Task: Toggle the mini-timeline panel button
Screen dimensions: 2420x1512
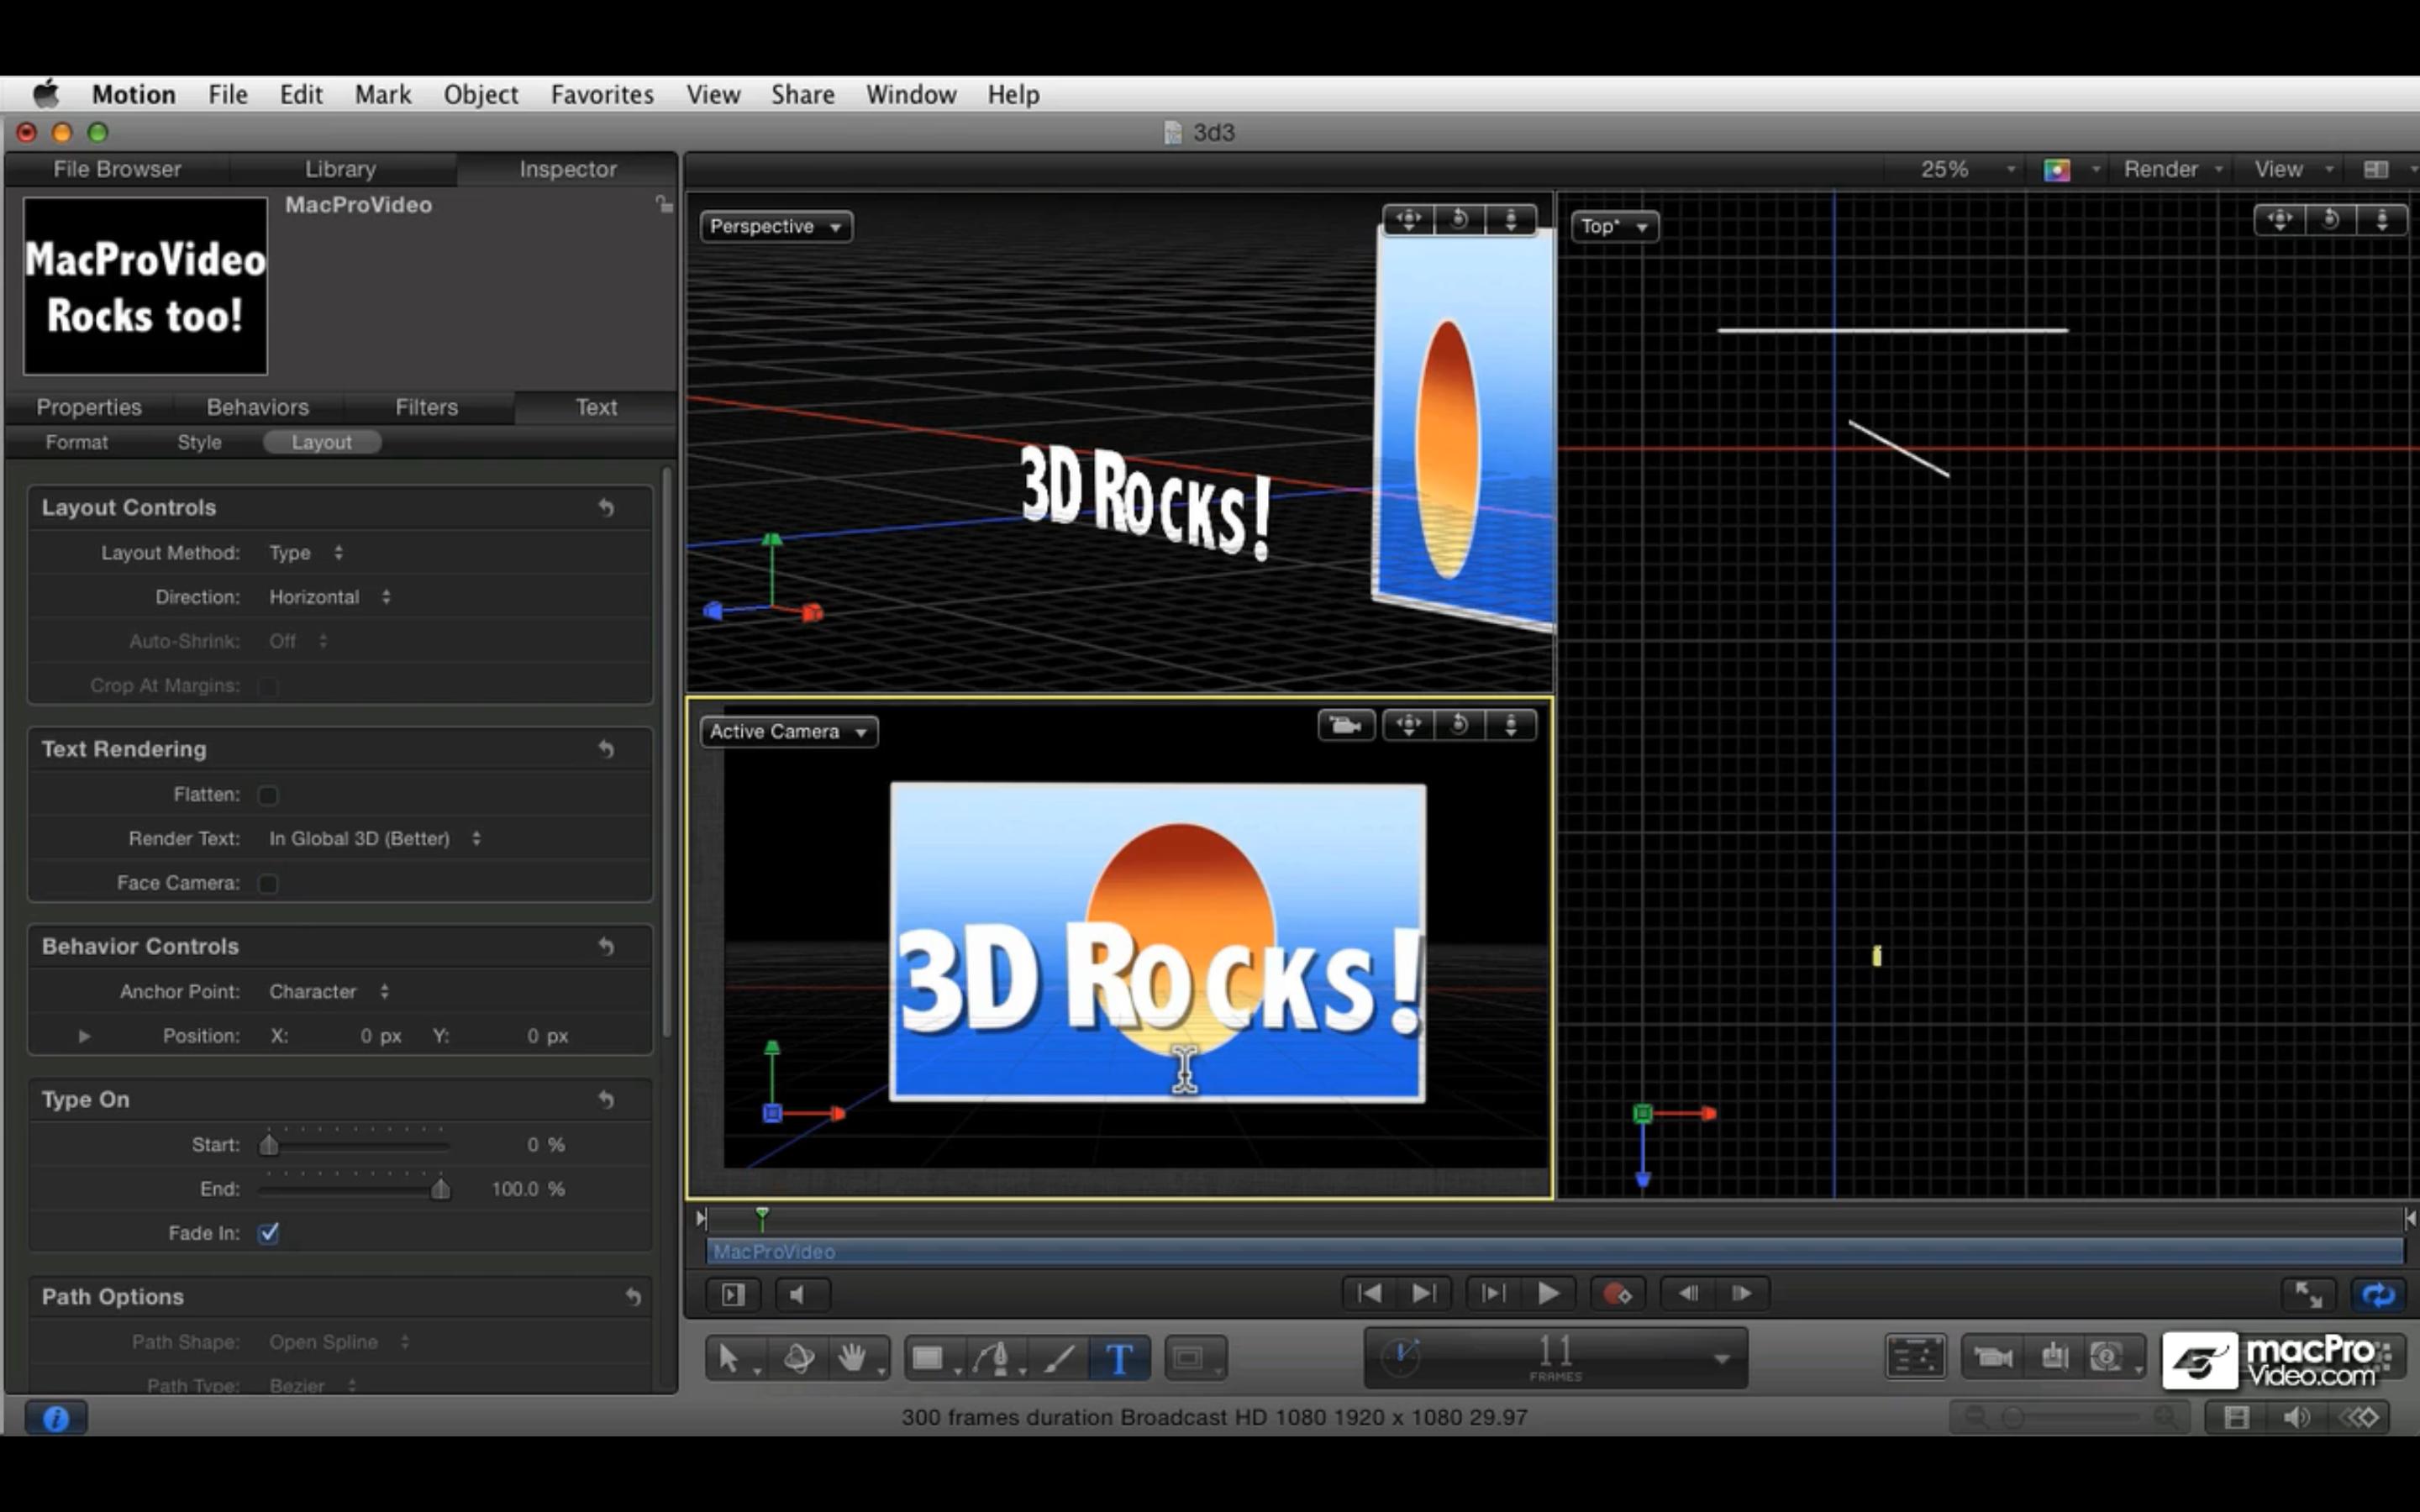Action: (733, 1295)
